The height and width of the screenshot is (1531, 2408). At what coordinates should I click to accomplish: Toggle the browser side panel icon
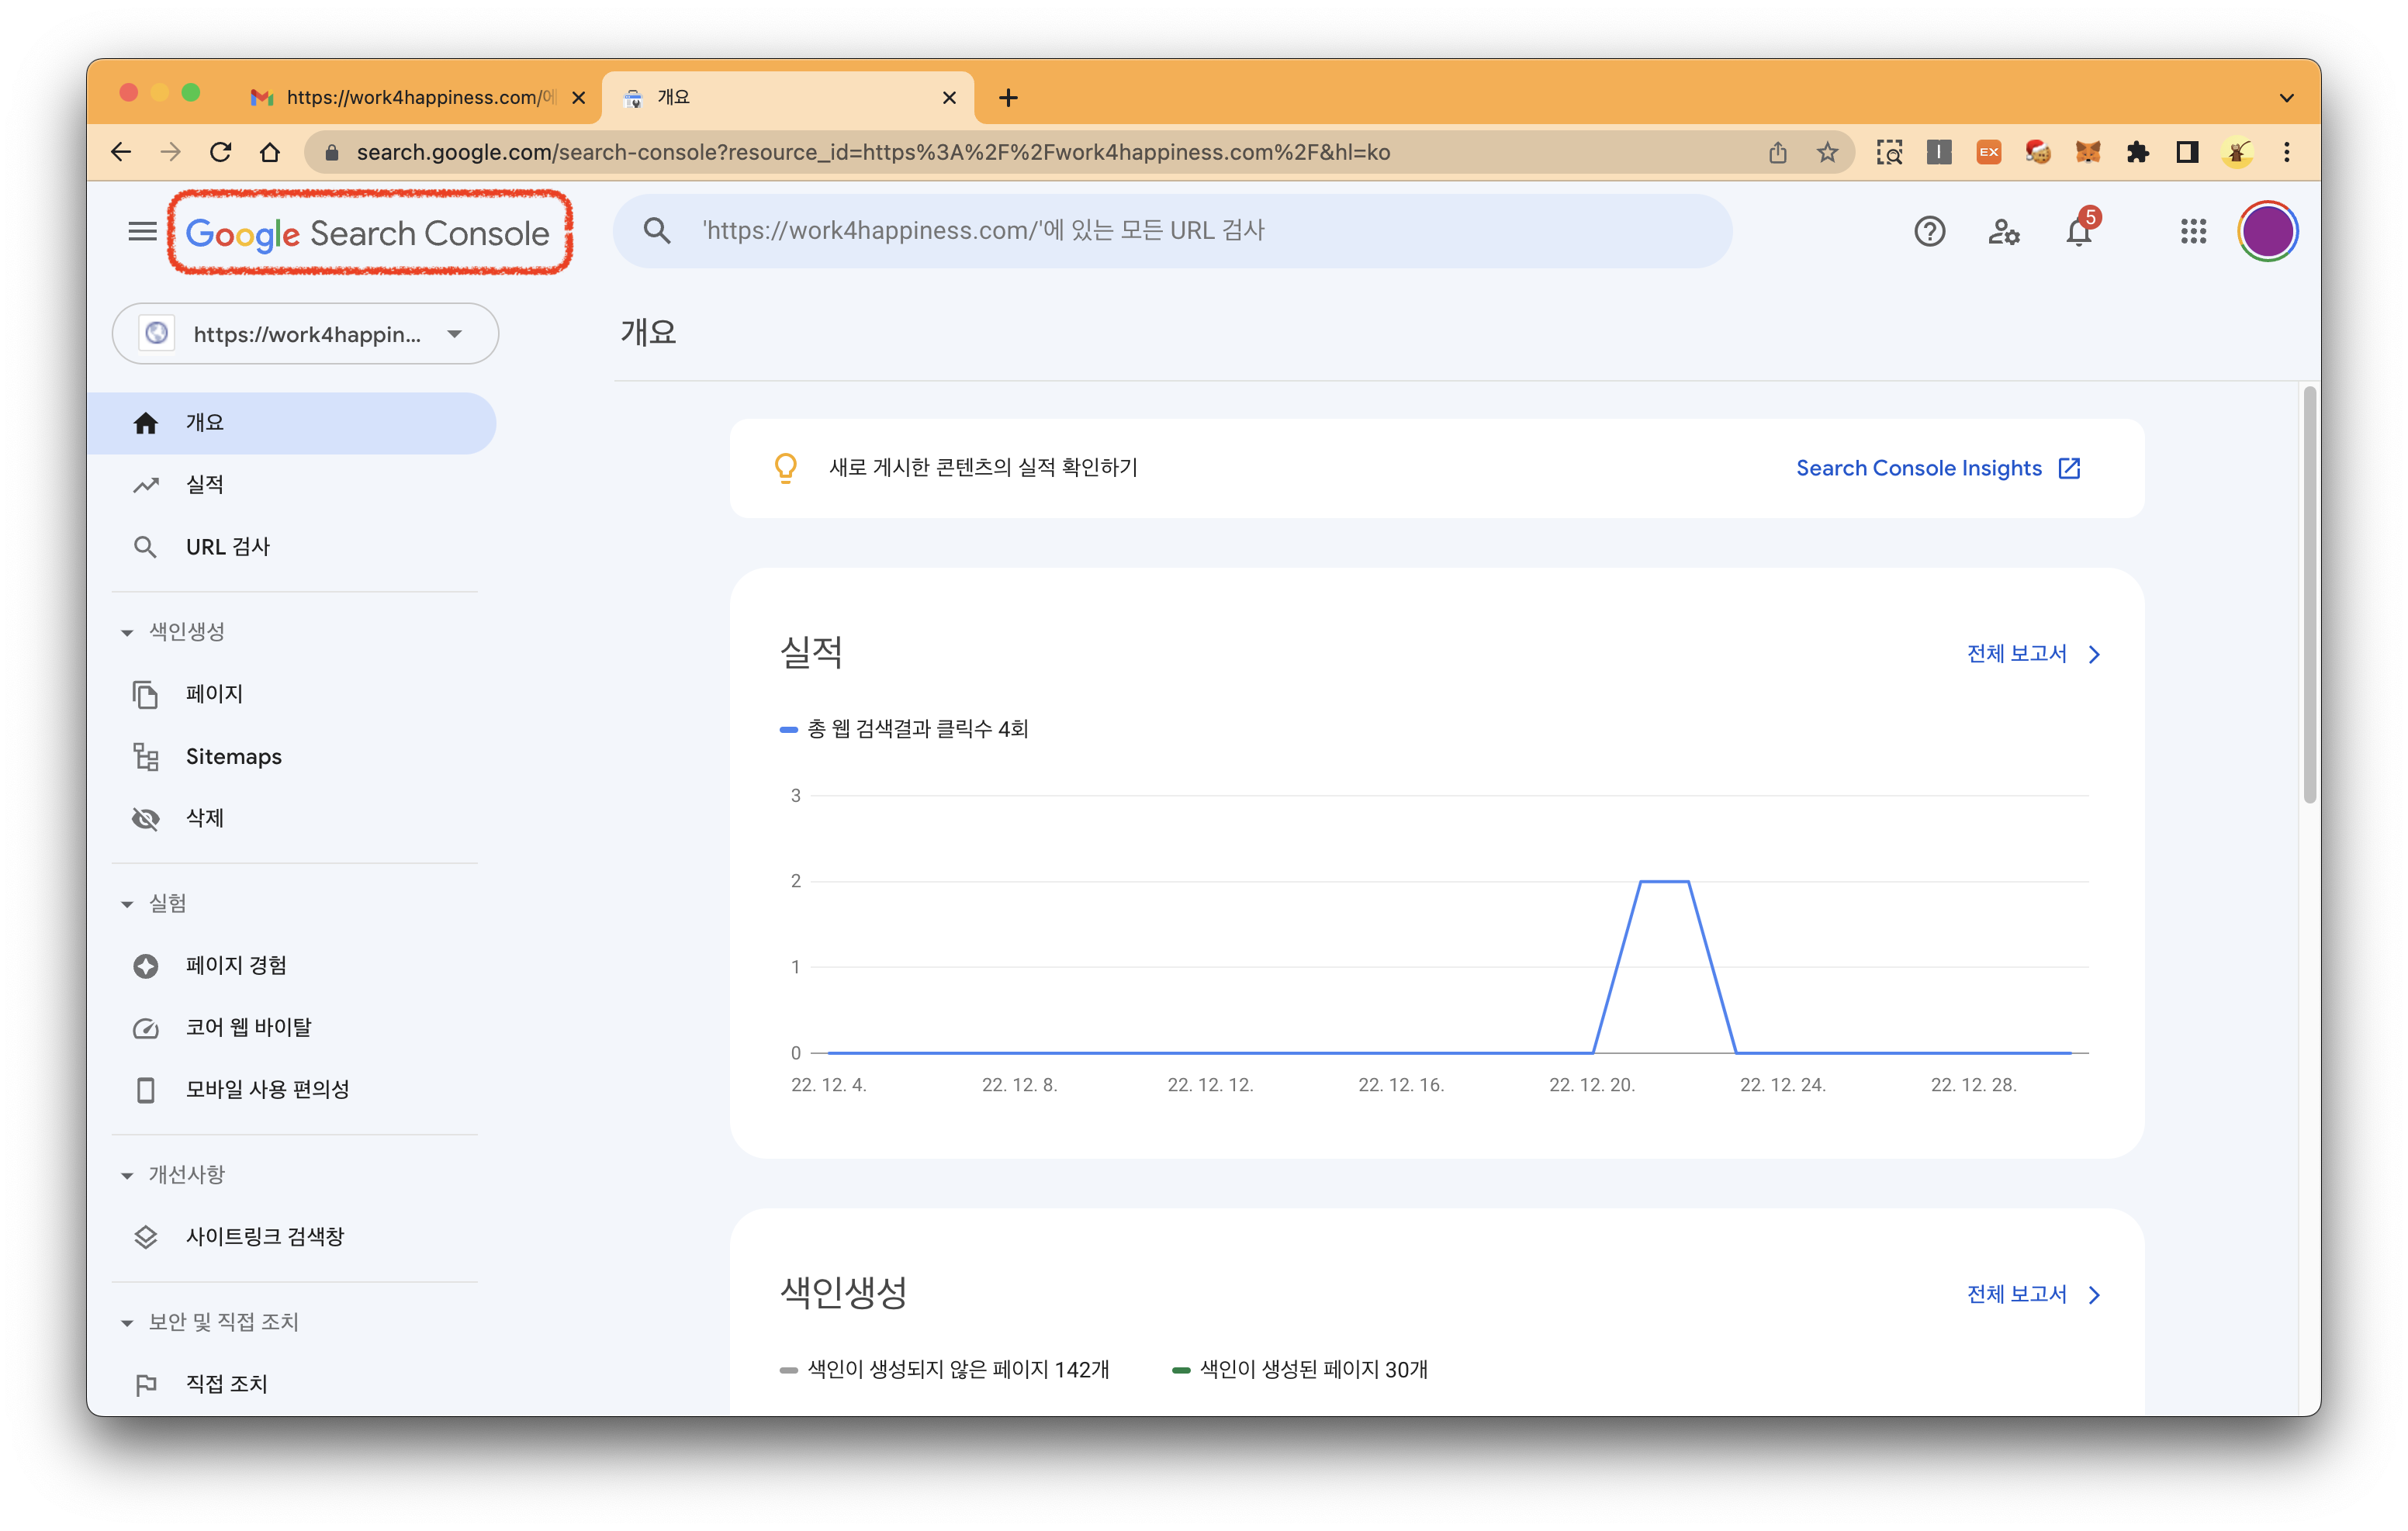[2187, 152]
